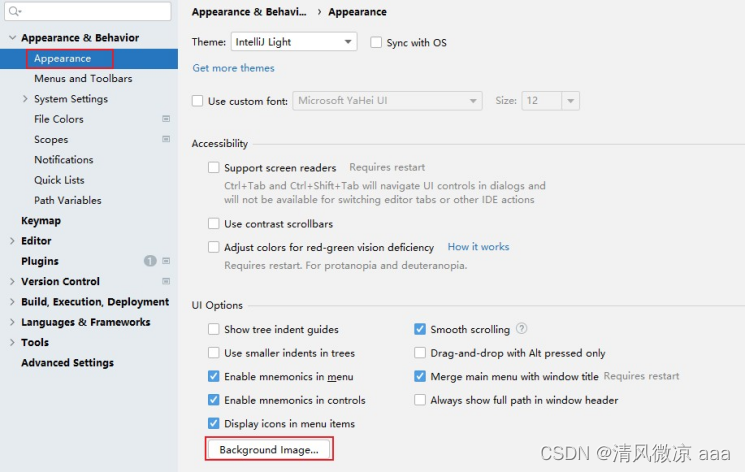Expand System Settings tree node
This screenshot has height=472, width=745.
[25, 98]
